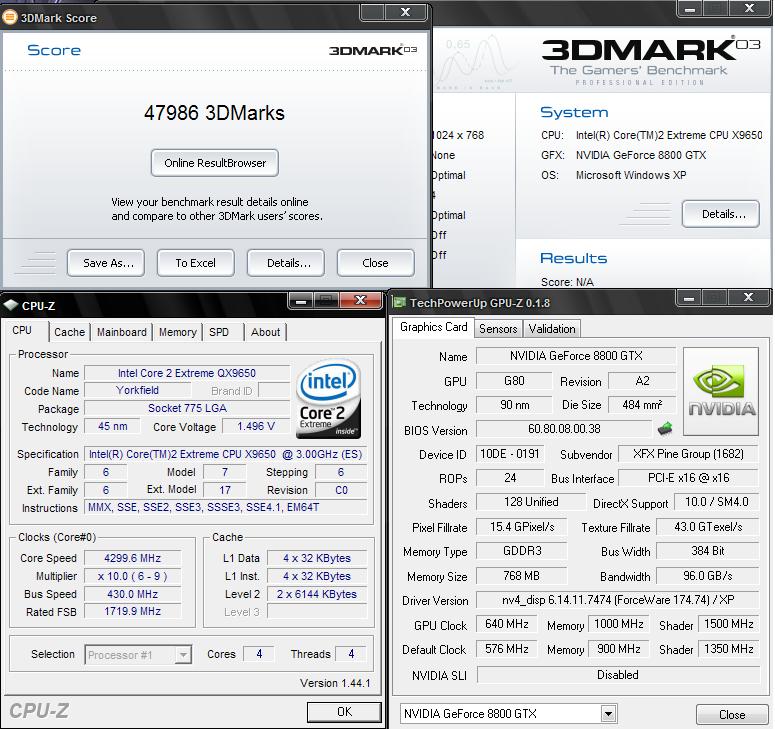Click Save As in 3DMark Score
775x729 pixels.
106,262
